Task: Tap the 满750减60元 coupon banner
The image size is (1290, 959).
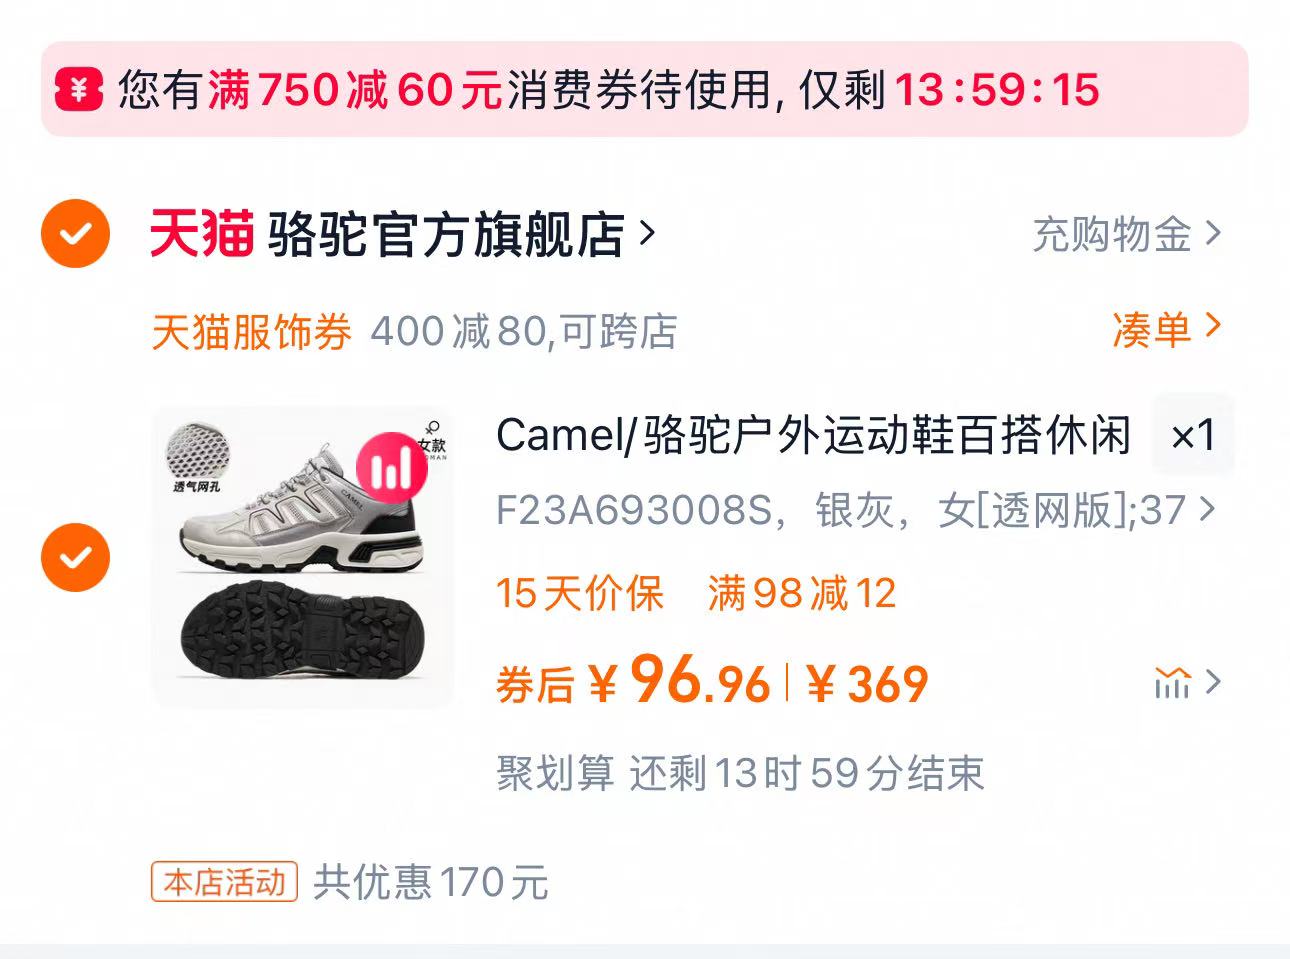Action: [645, 89]
